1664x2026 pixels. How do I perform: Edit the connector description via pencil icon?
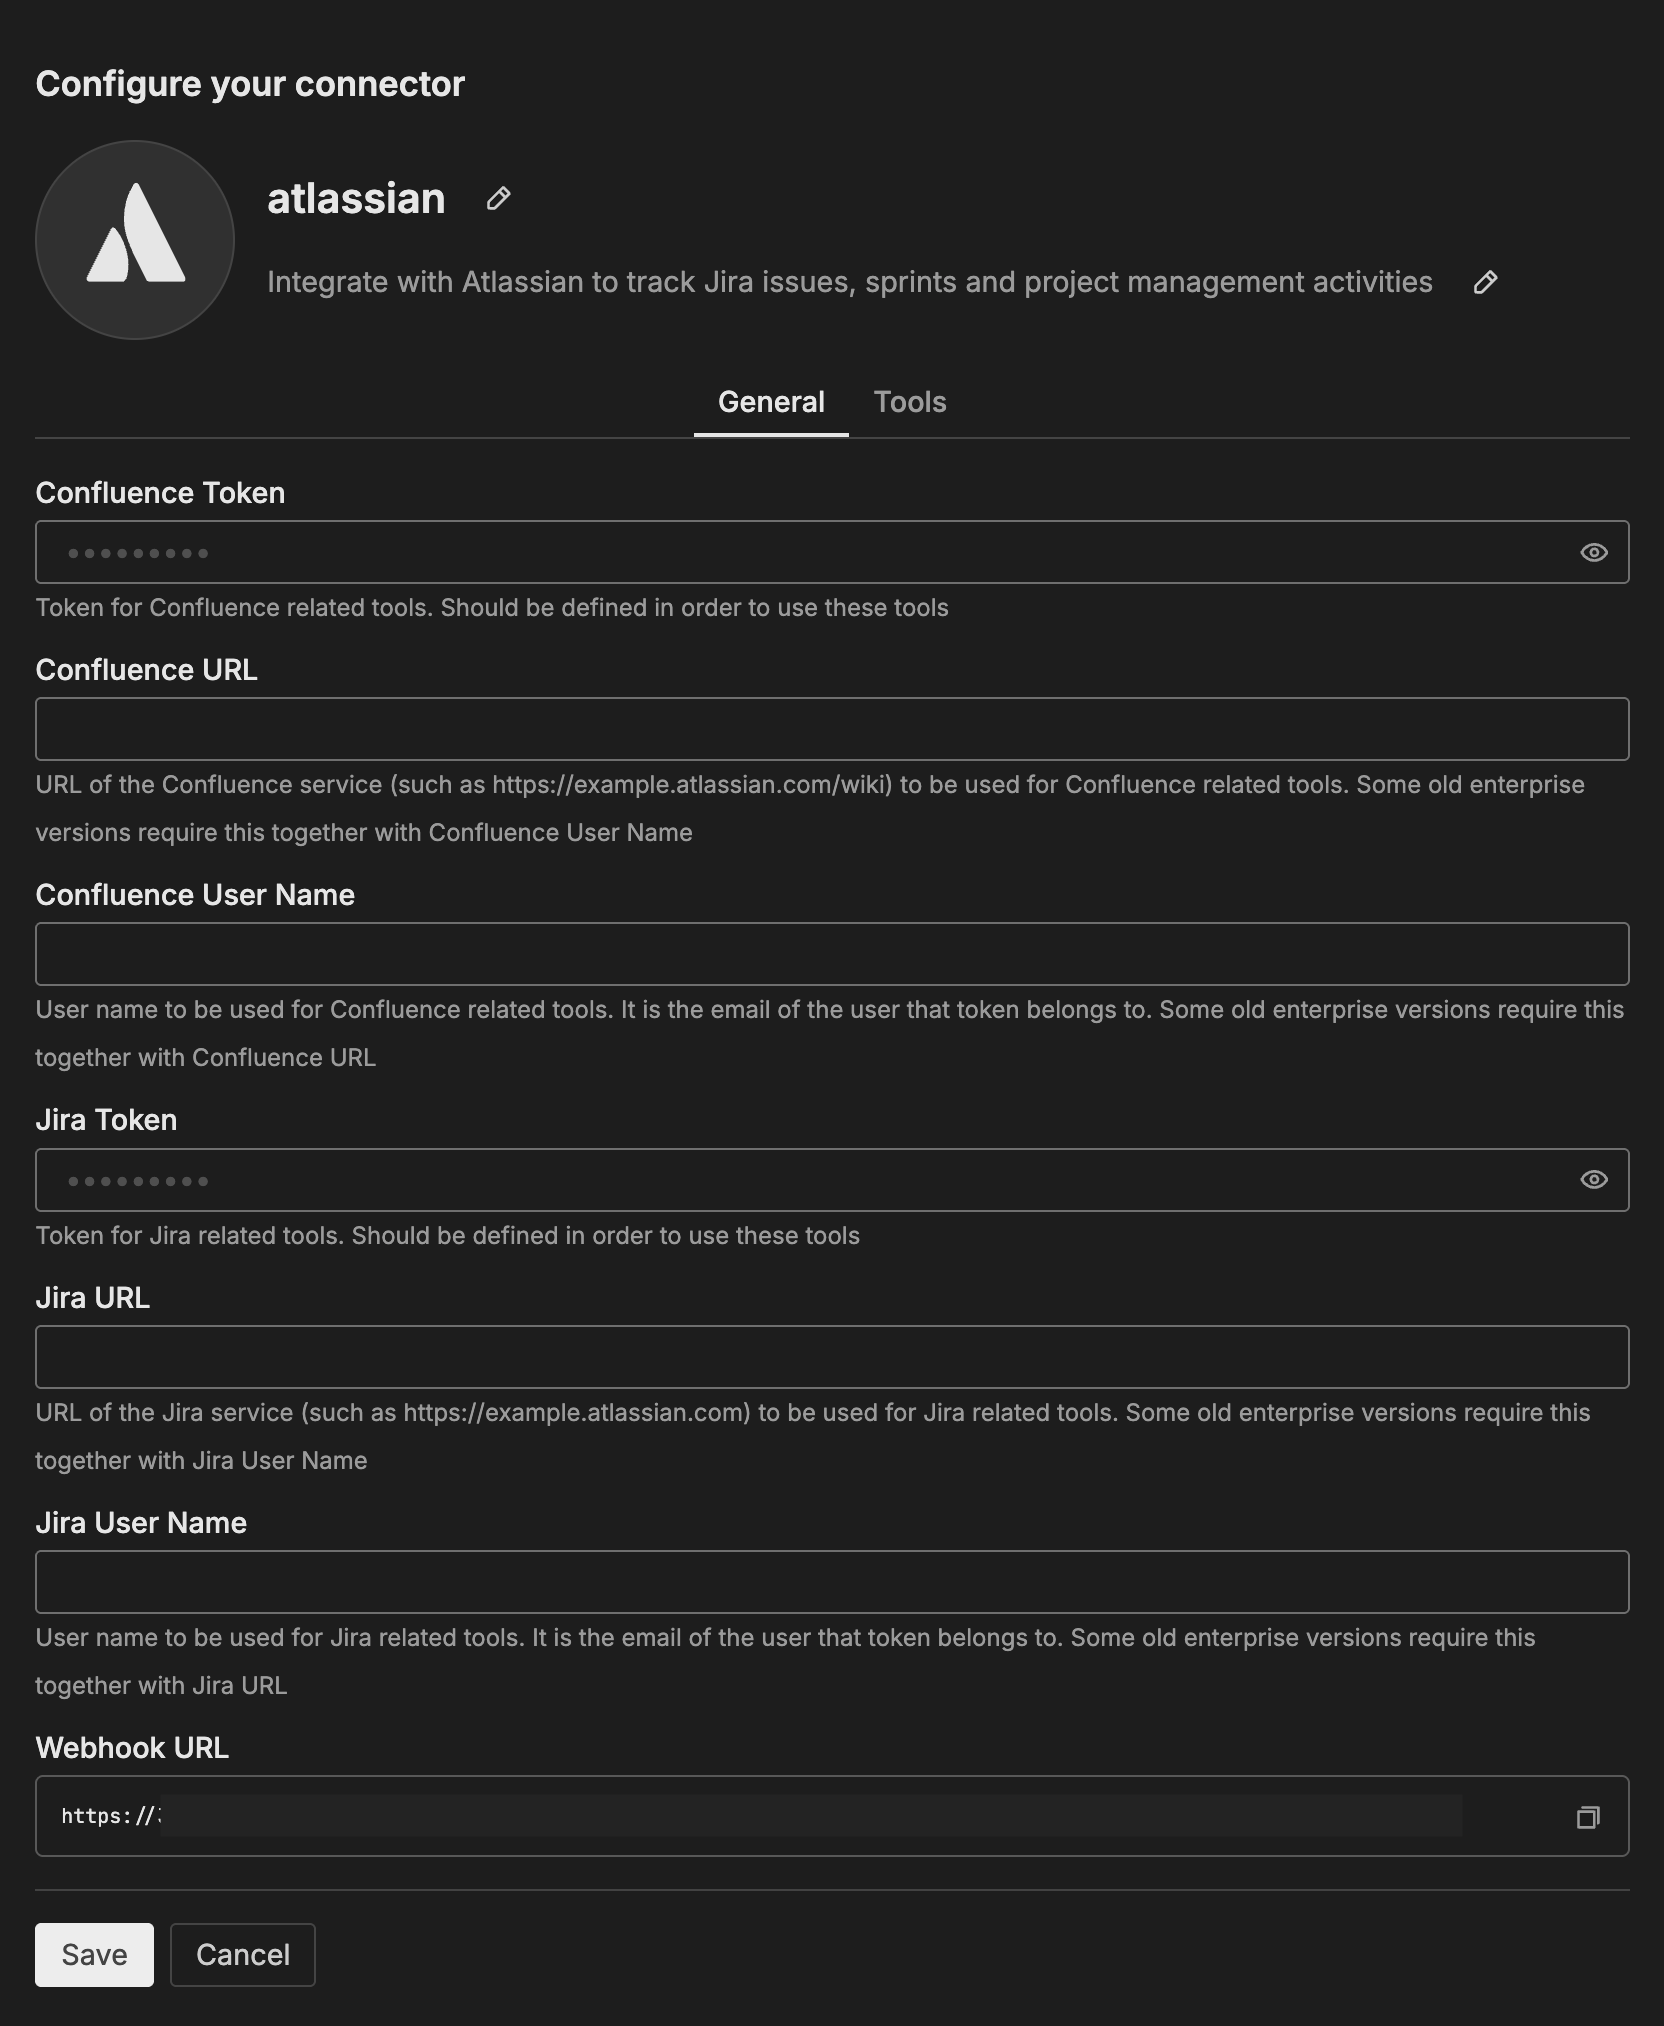click(1484, 282)
